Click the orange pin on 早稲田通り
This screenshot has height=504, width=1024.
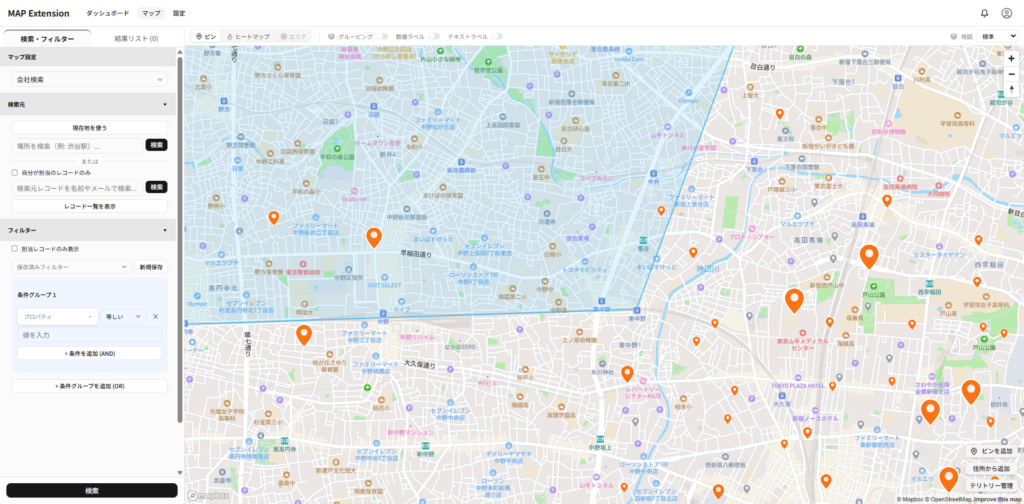coord(374,237)
